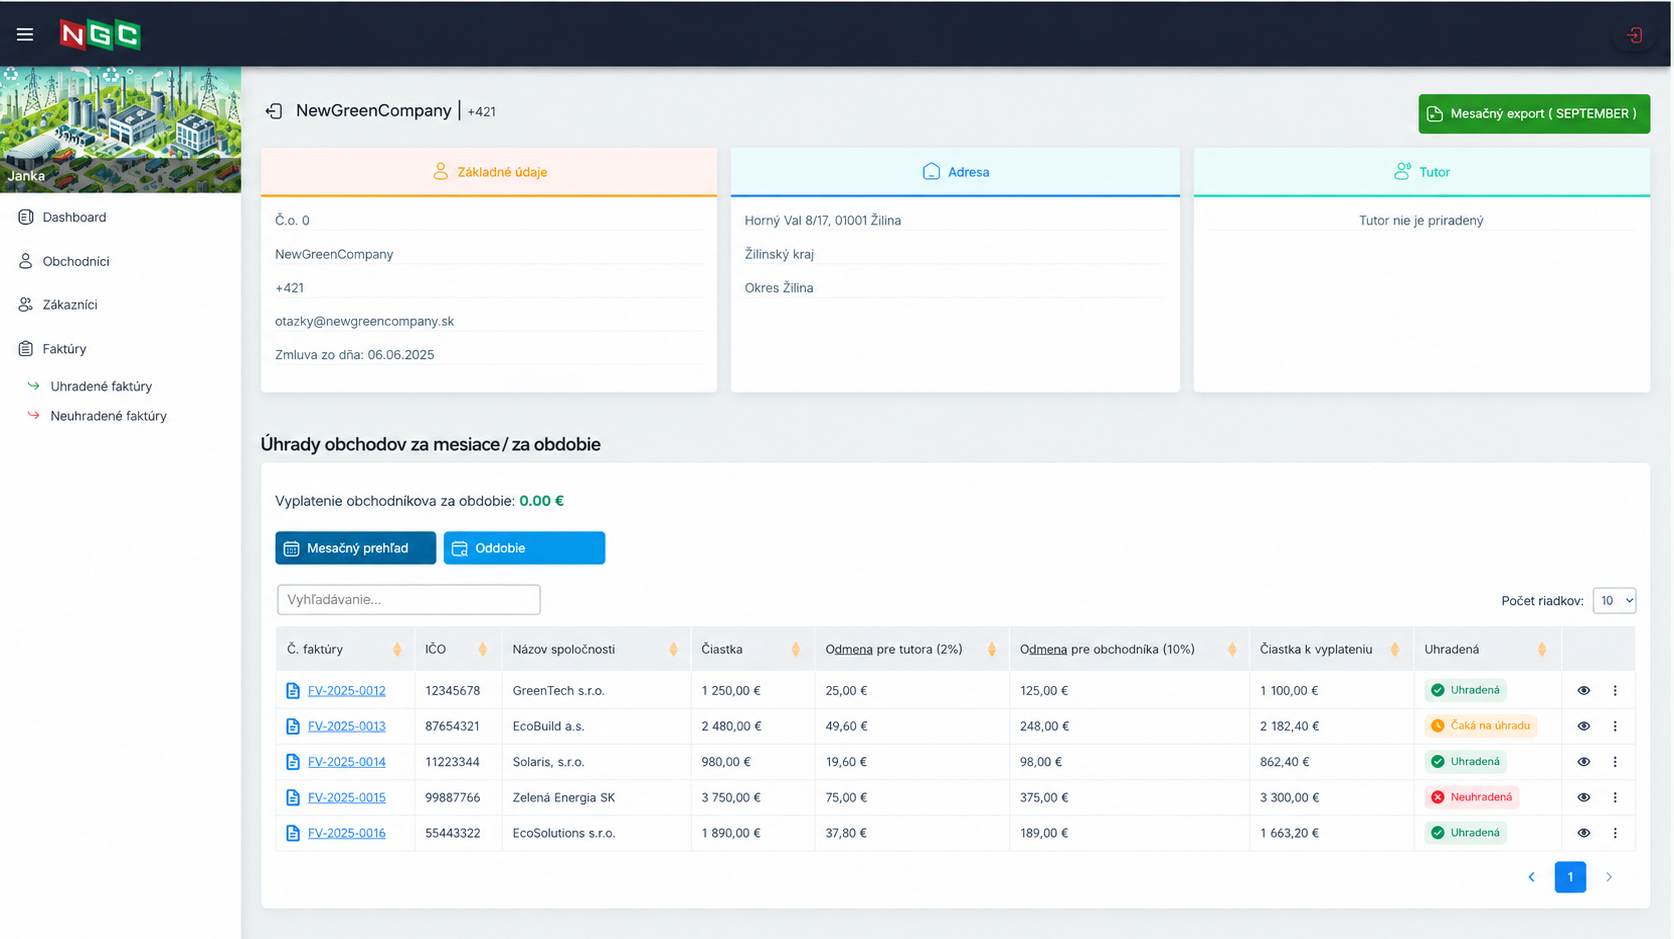The height and width of the screenshot is (939, 1674).
Task: Switch to the Tutor tab
Action: pos(1422,172)
